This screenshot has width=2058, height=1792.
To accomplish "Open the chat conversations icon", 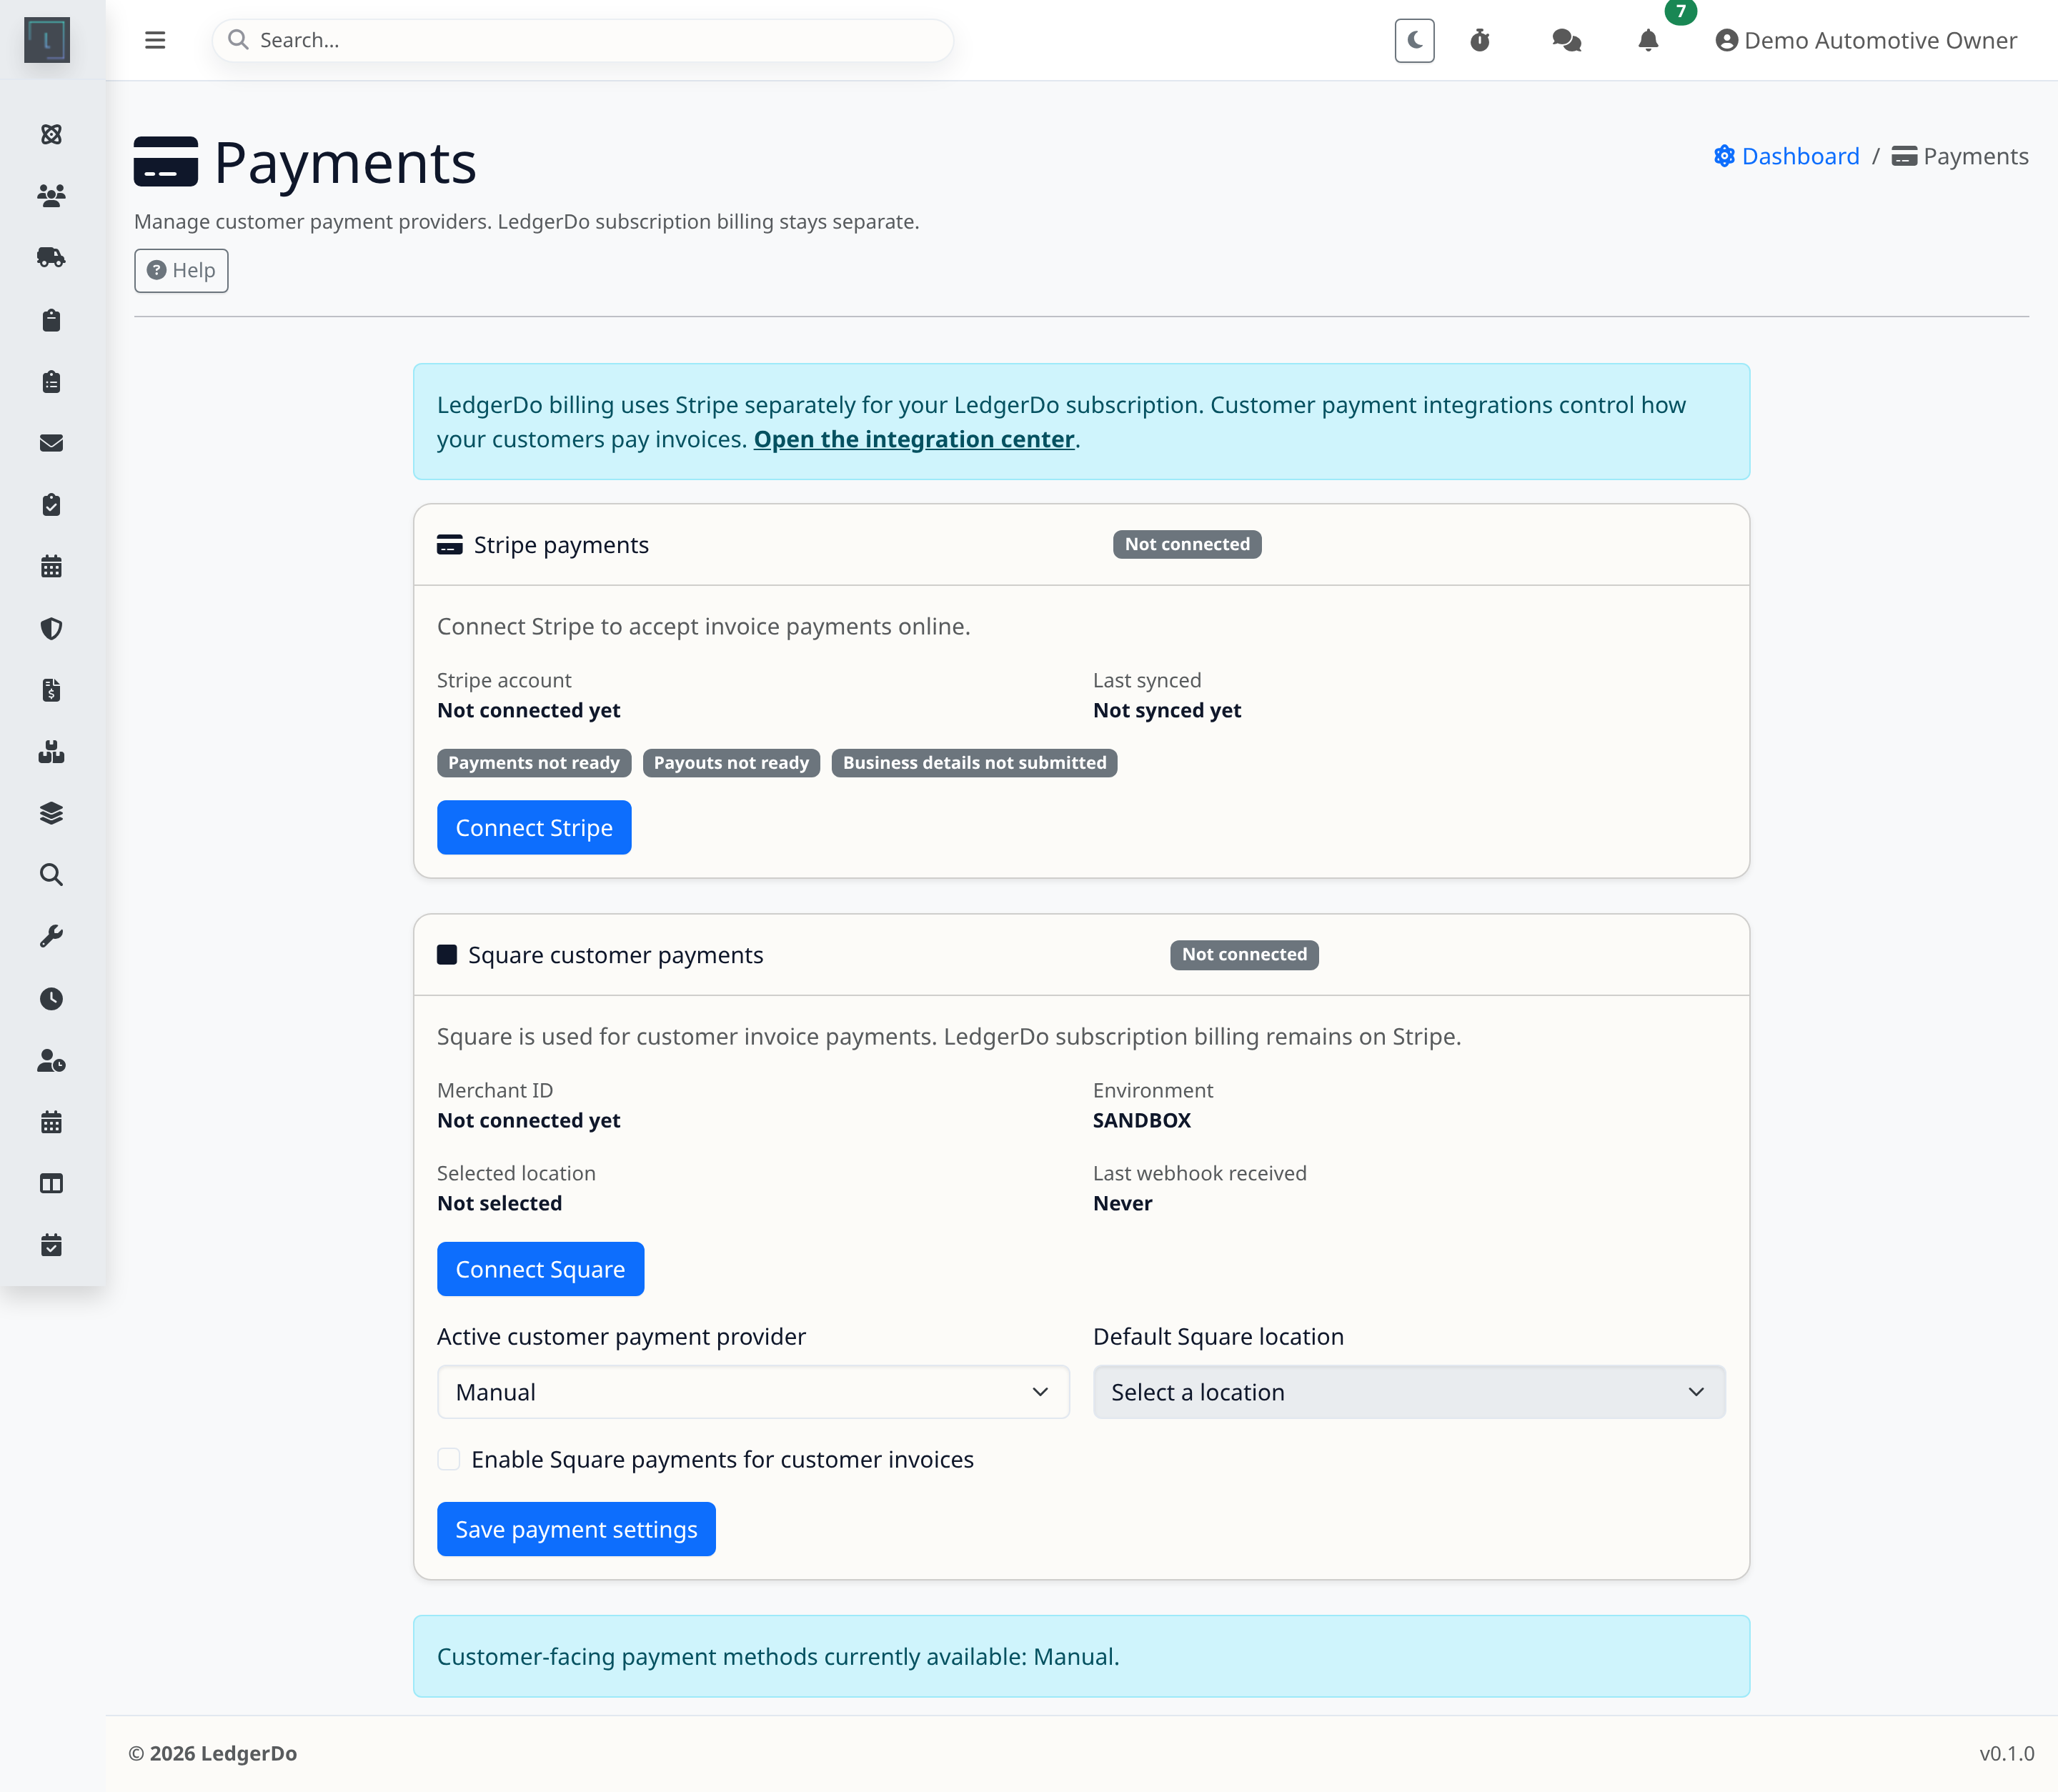I will click(x=1566, y=40).
